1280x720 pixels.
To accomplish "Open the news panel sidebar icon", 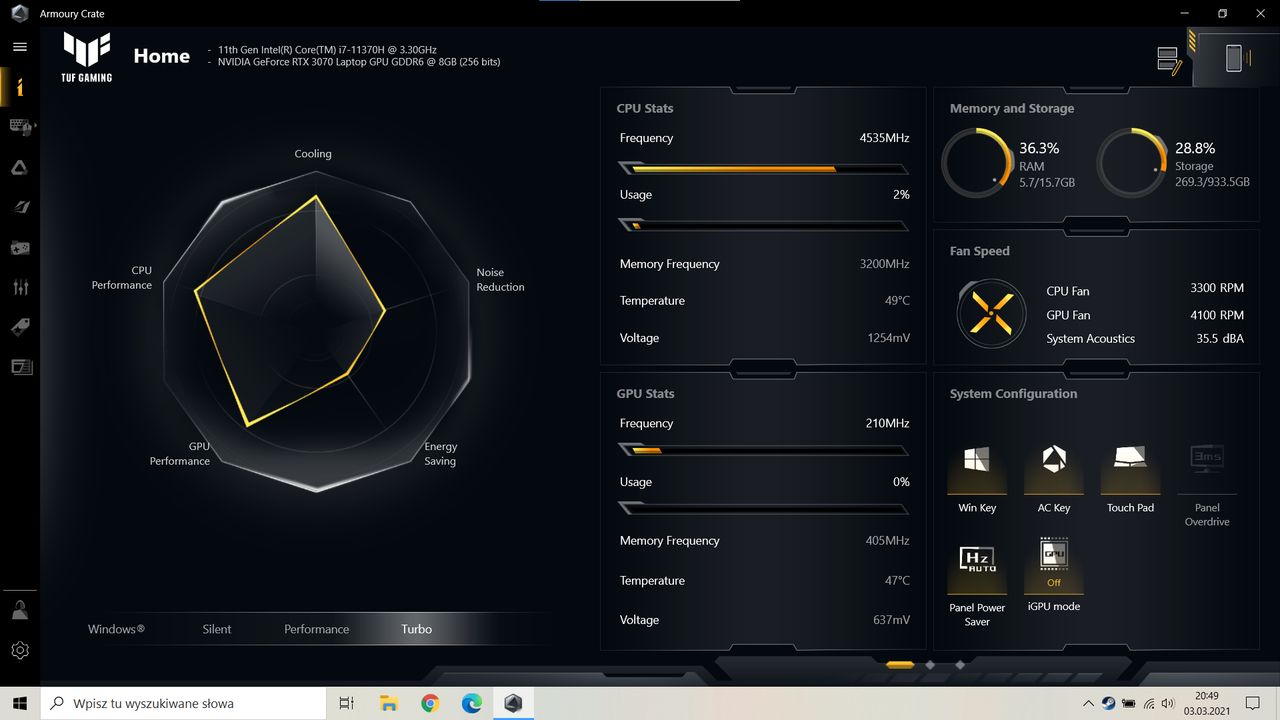I will click(x=21, y=367).
